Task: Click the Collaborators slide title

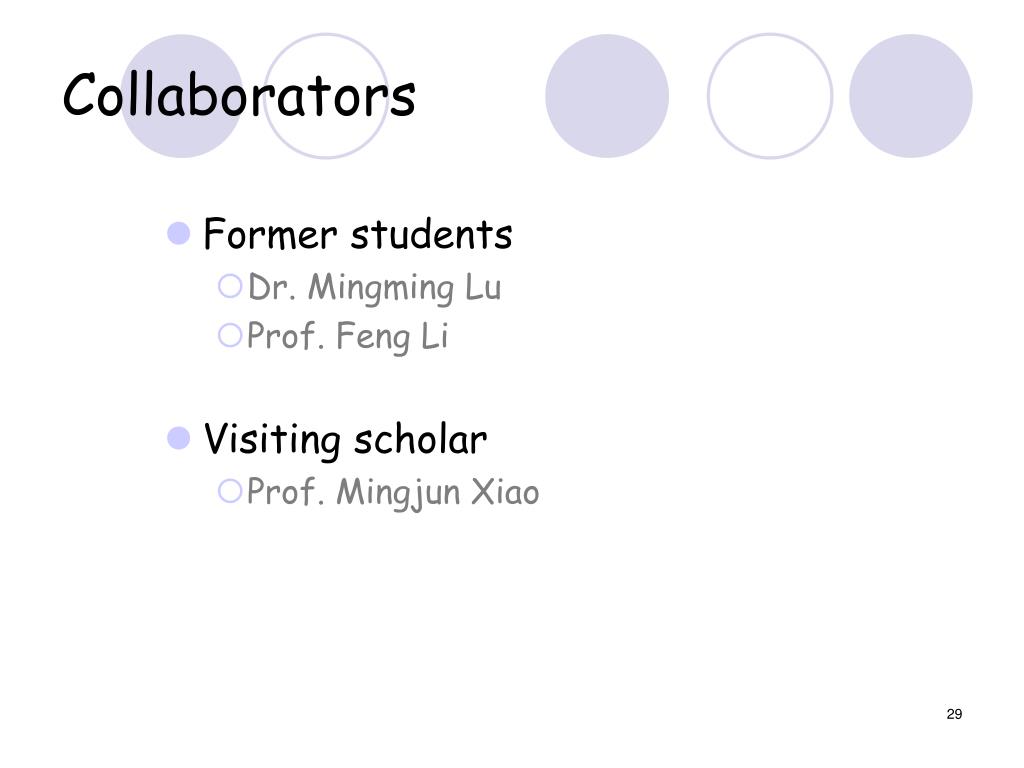Action: [239, 95]
